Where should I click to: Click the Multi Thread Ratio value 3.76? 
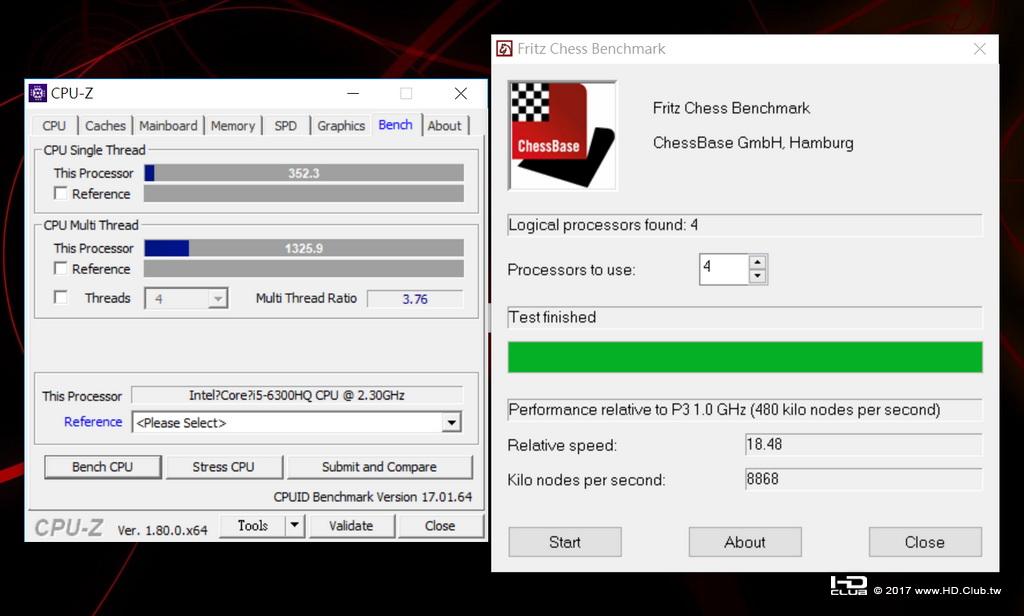(415, 299)
